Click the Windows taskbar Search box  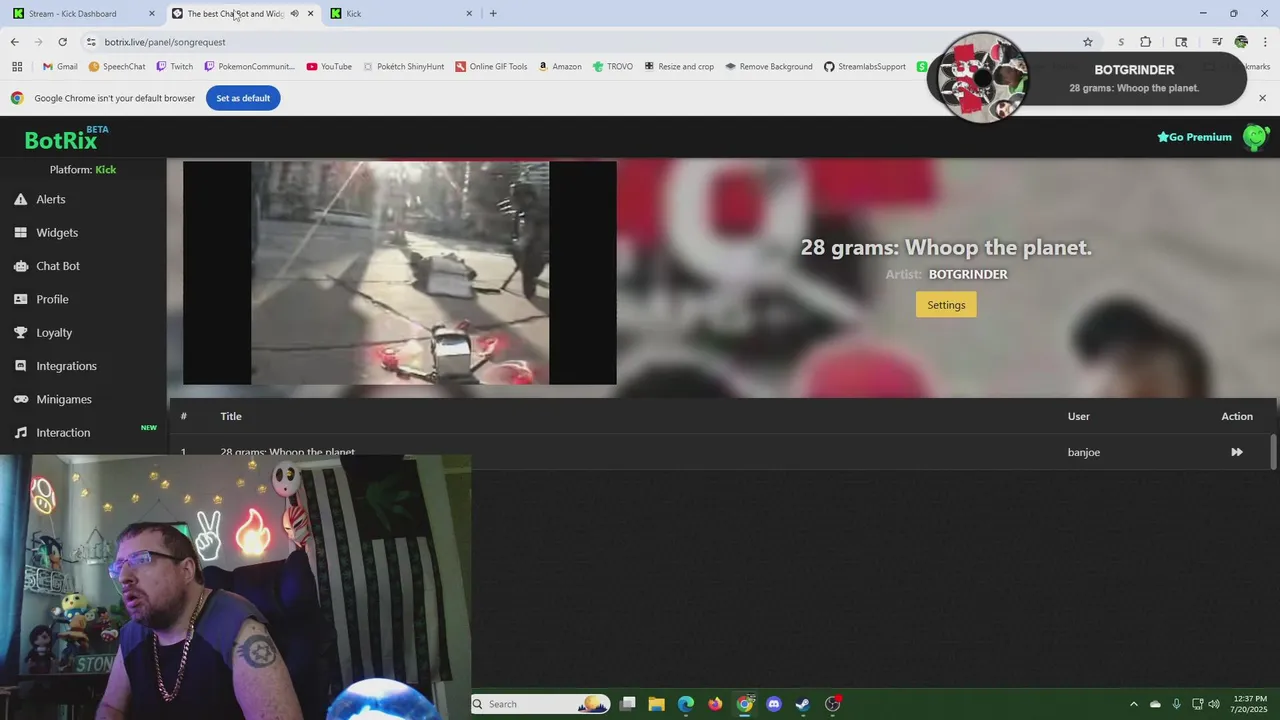pos(541,704)
